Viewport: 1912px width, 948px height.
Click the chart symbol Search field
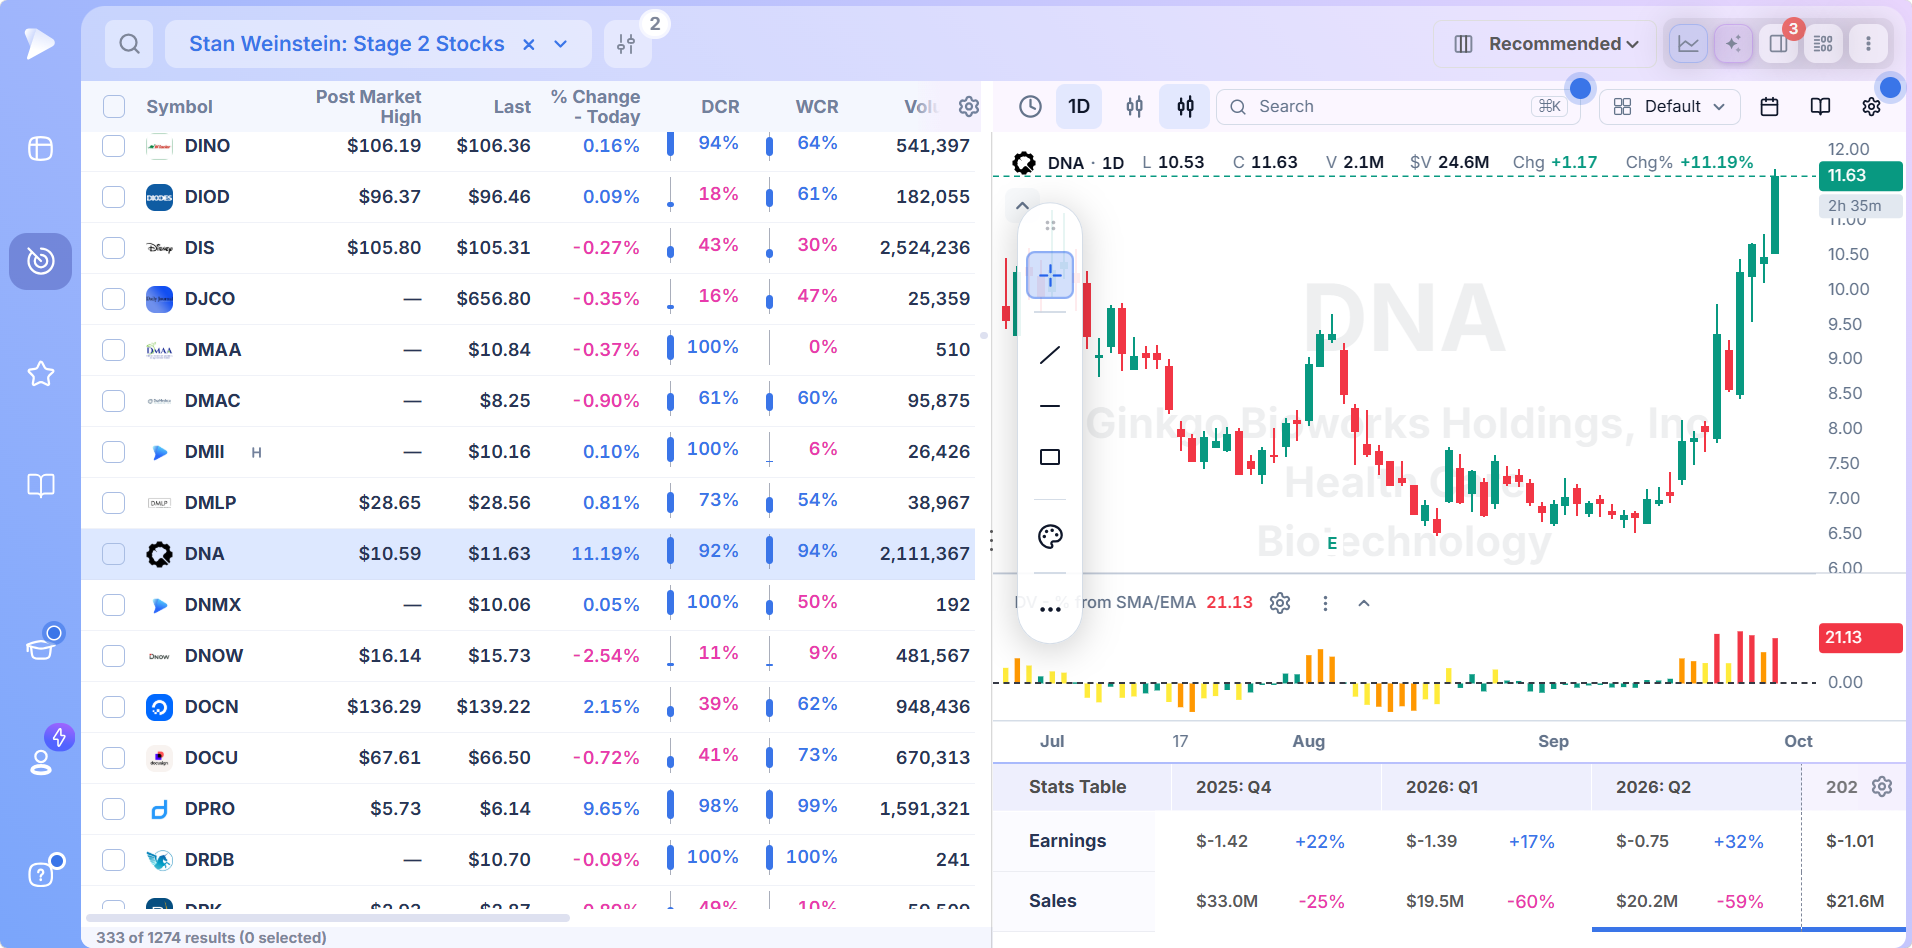pyautogui.click(x=1398, y=107)
